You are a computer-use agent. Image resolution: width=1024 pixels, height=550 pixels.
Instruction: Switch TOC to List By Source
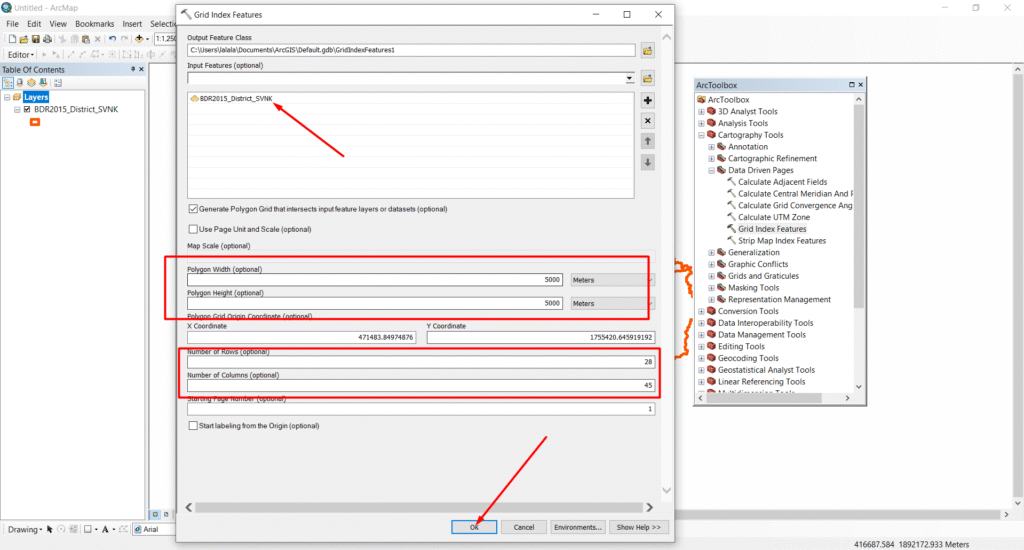point(20,83)
